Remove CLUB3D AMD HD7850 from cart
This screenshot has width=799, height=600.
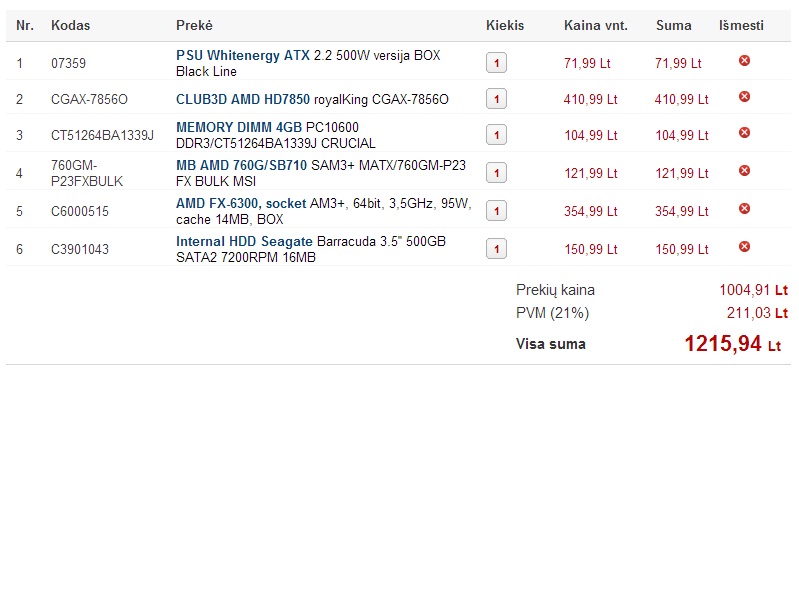pyautogui.click(x=744, y=96)
